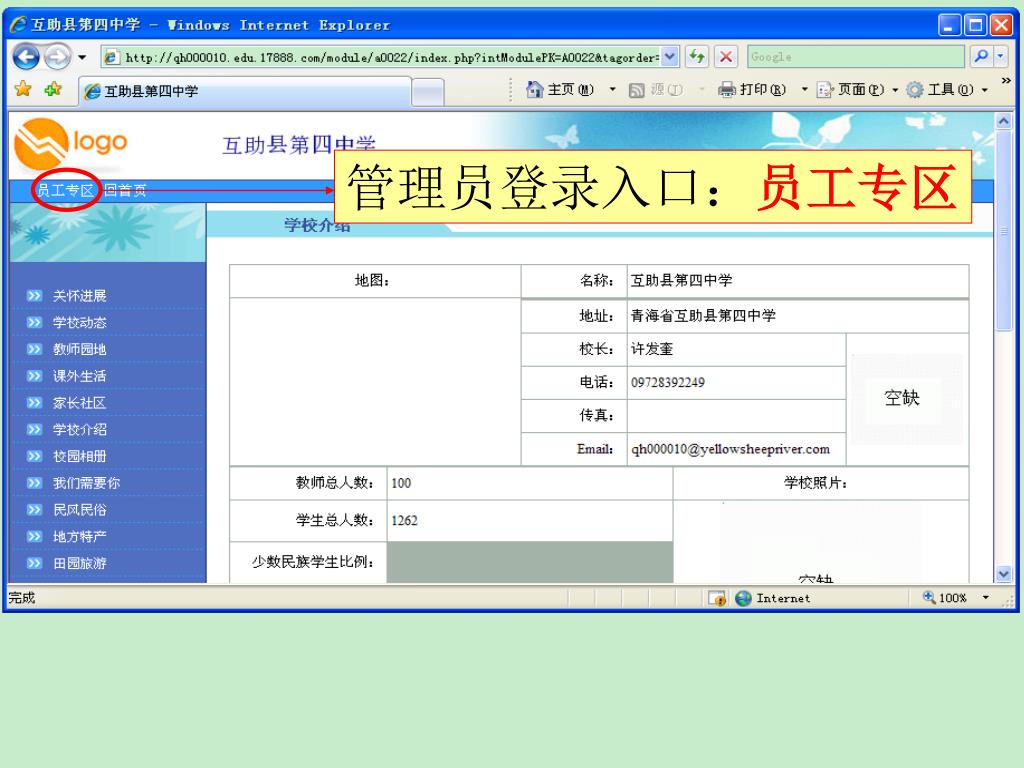
Task: Click the 回首页 return home link
Action: tap(125, 191)
